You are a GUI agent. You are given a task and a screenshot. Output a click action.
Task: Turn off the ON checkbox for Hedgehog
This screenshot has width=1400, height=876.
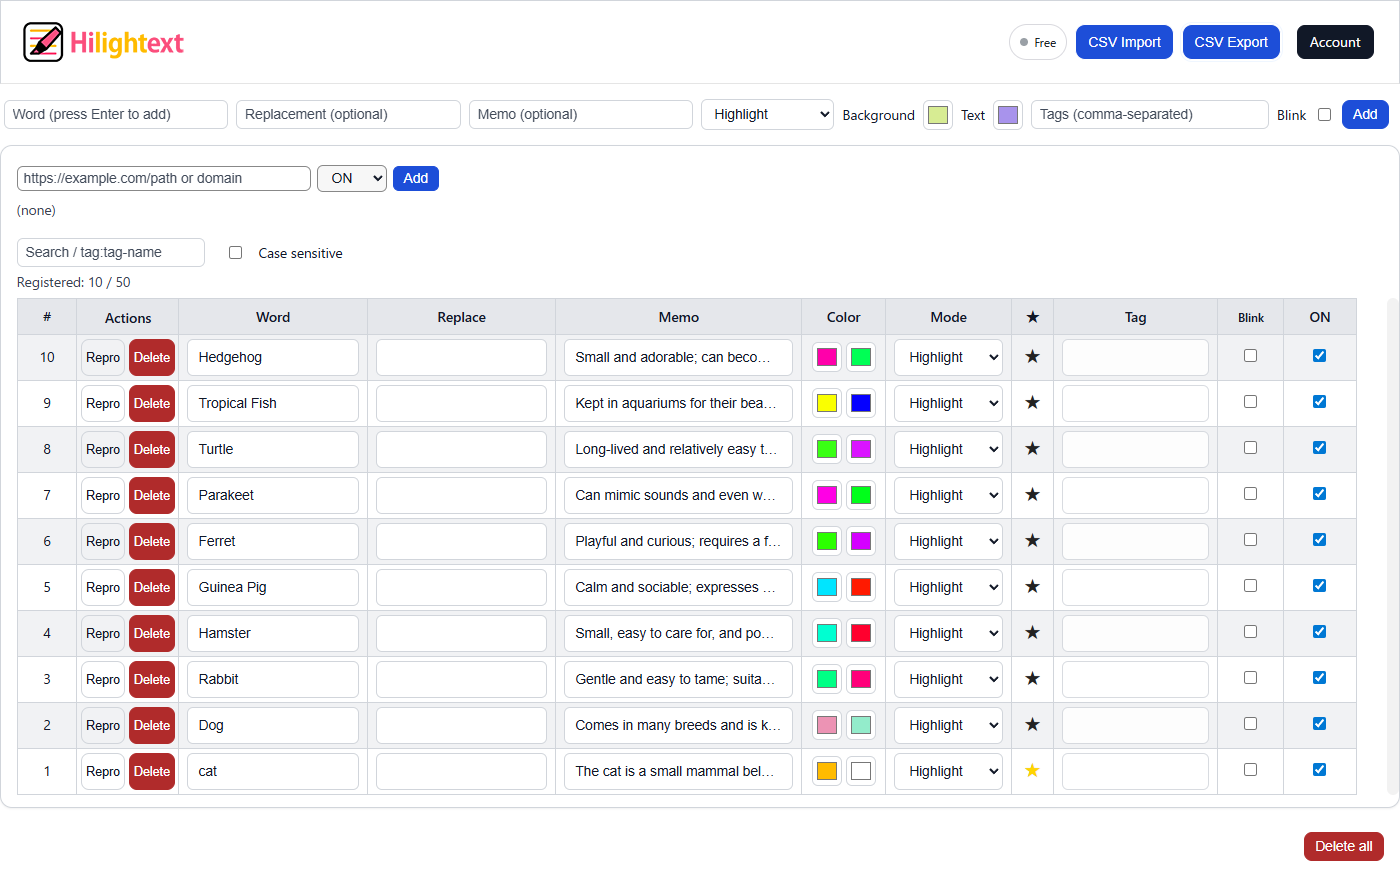click(x=1319, y=356)
